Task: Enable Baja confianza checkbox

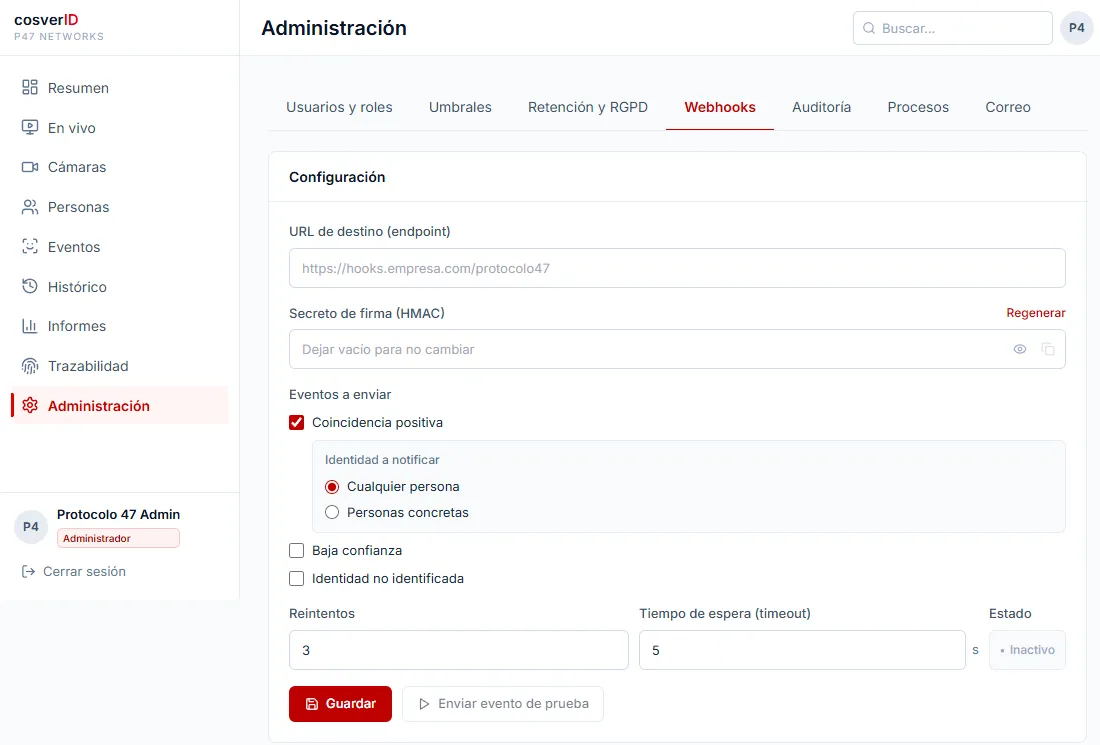Action: [297, 551]
